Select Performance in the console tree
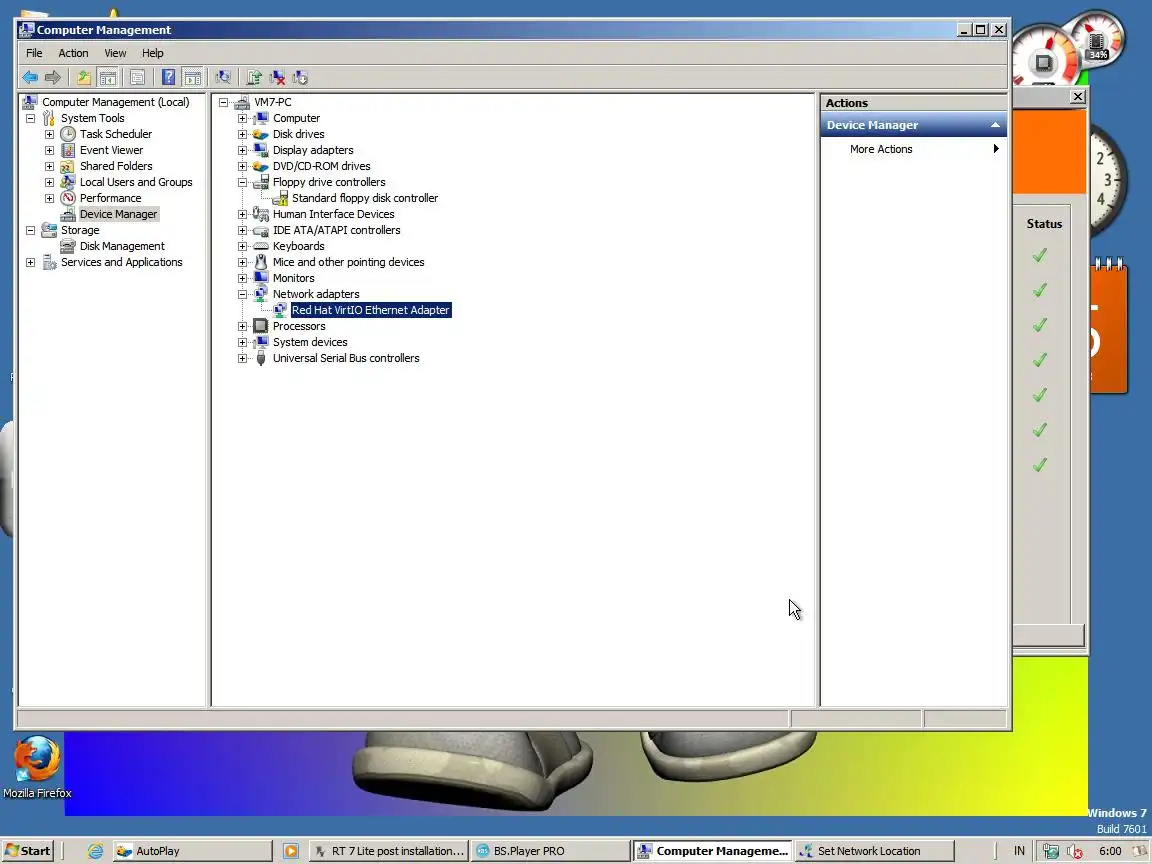 tap(110, 198)
